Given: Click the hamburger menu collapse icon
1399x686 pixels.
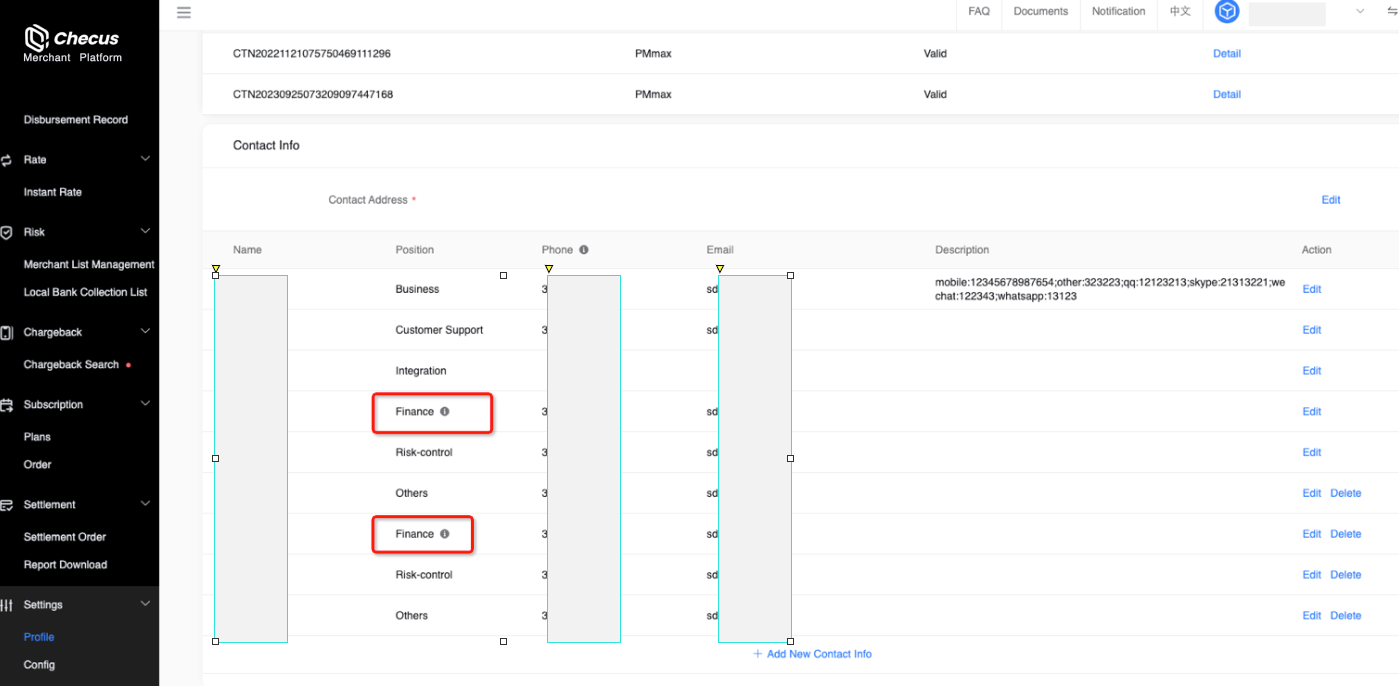Looking at the screenshot, I should point(183,13).
